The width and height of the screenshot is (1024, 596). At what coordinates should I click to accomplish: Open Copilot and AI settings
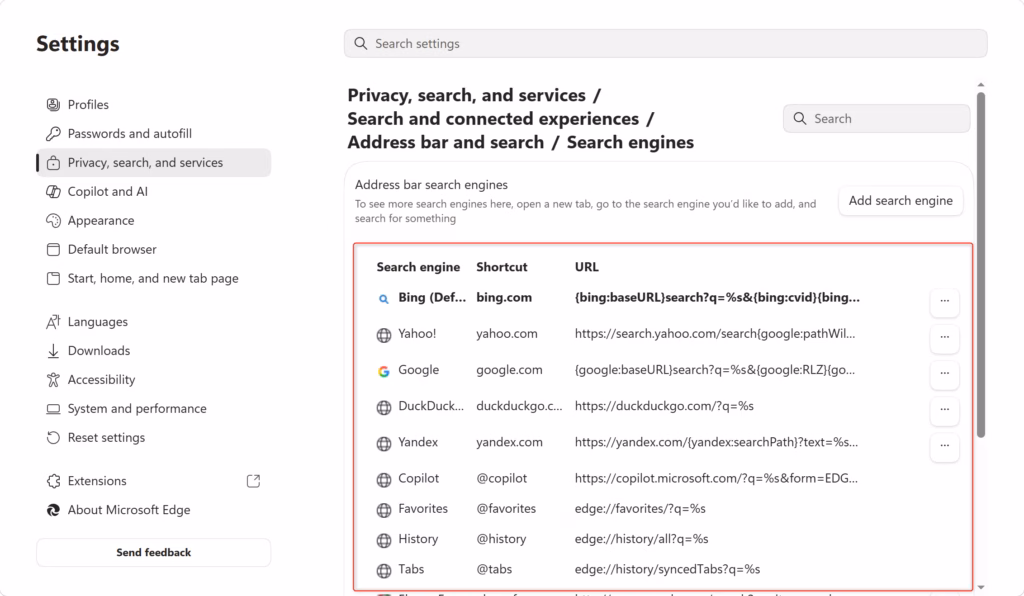tap(153, 191)
